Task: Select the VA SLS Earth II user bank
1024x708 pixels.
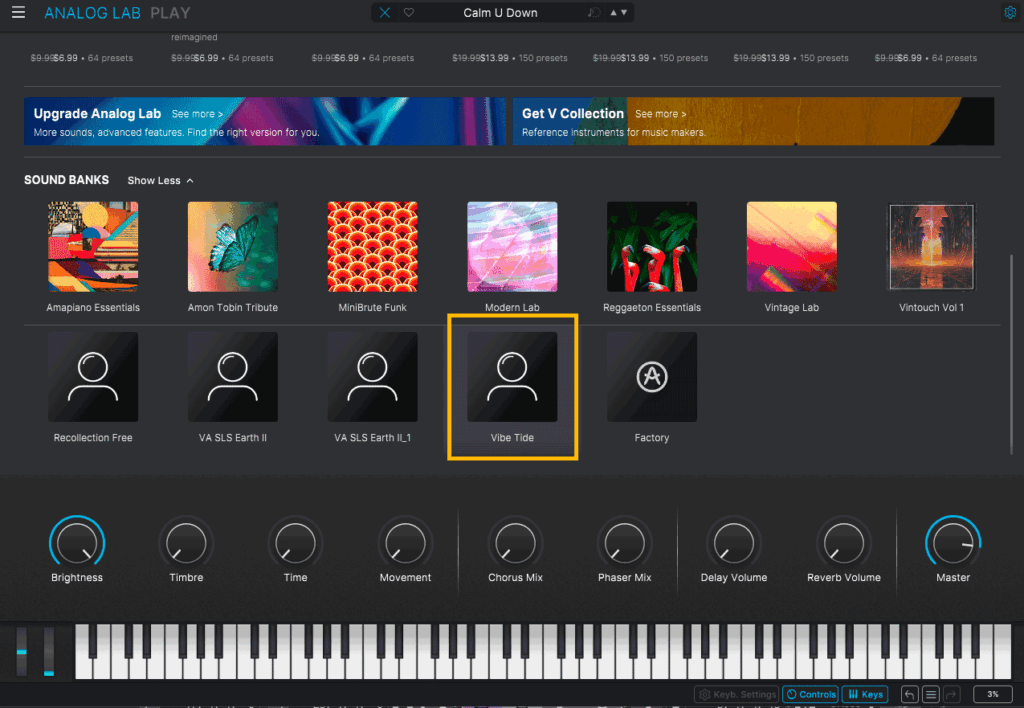Action: [232, 387]
